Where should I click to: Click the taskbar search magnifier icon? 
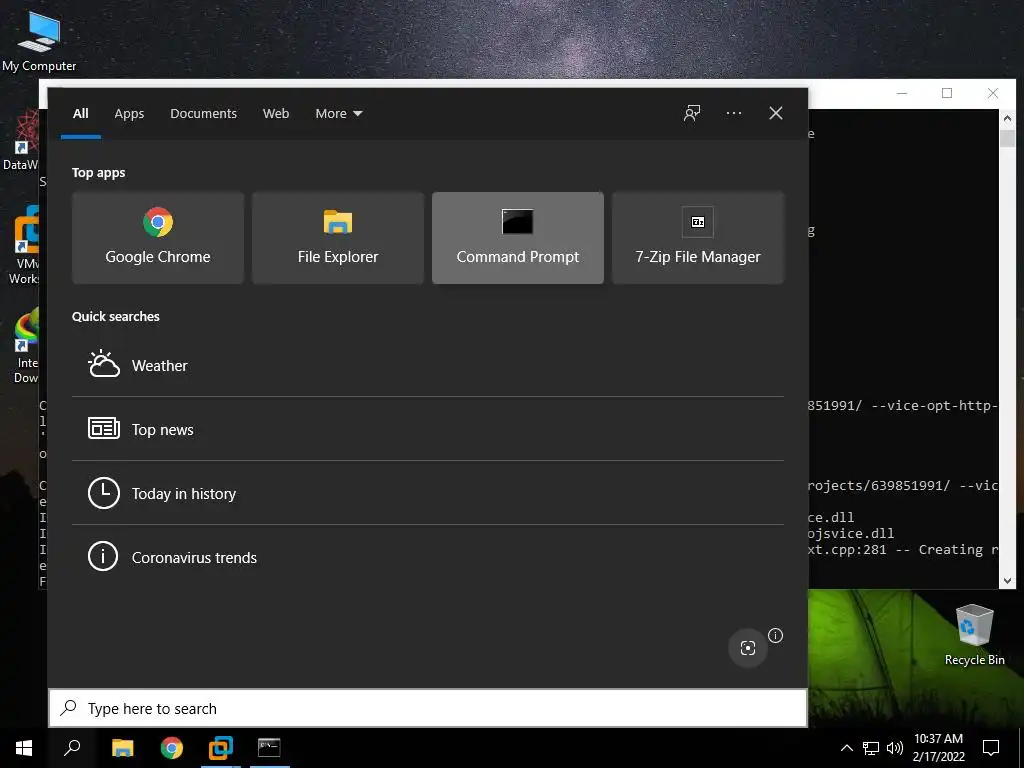(x=72, y=748)
